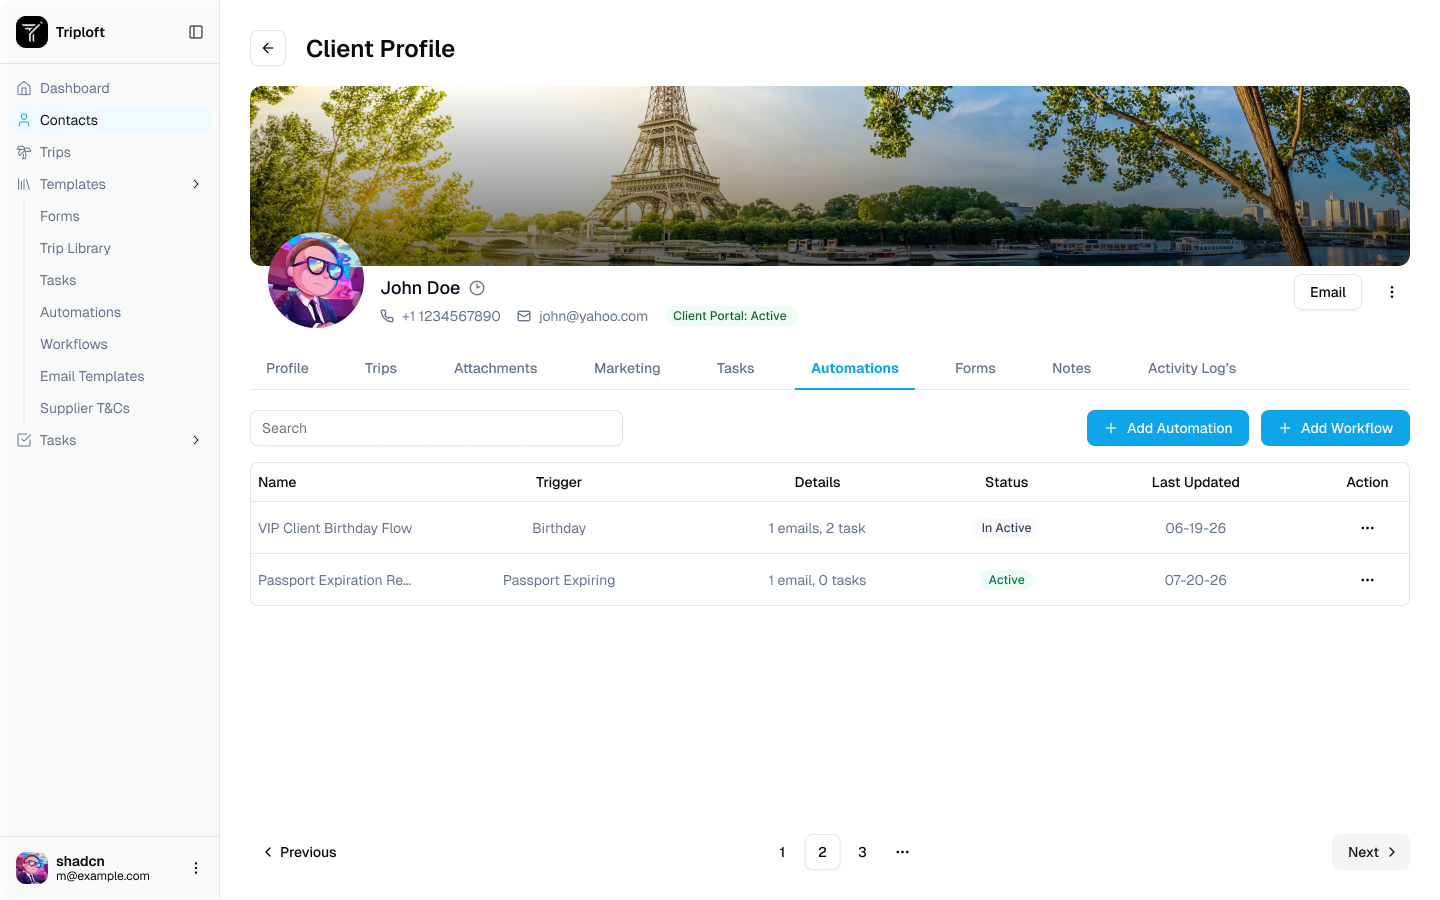The width and height of the screenshot is (1440, 900).
Task: Click the 06-19-26 date cell
Action: point(1195,528)
